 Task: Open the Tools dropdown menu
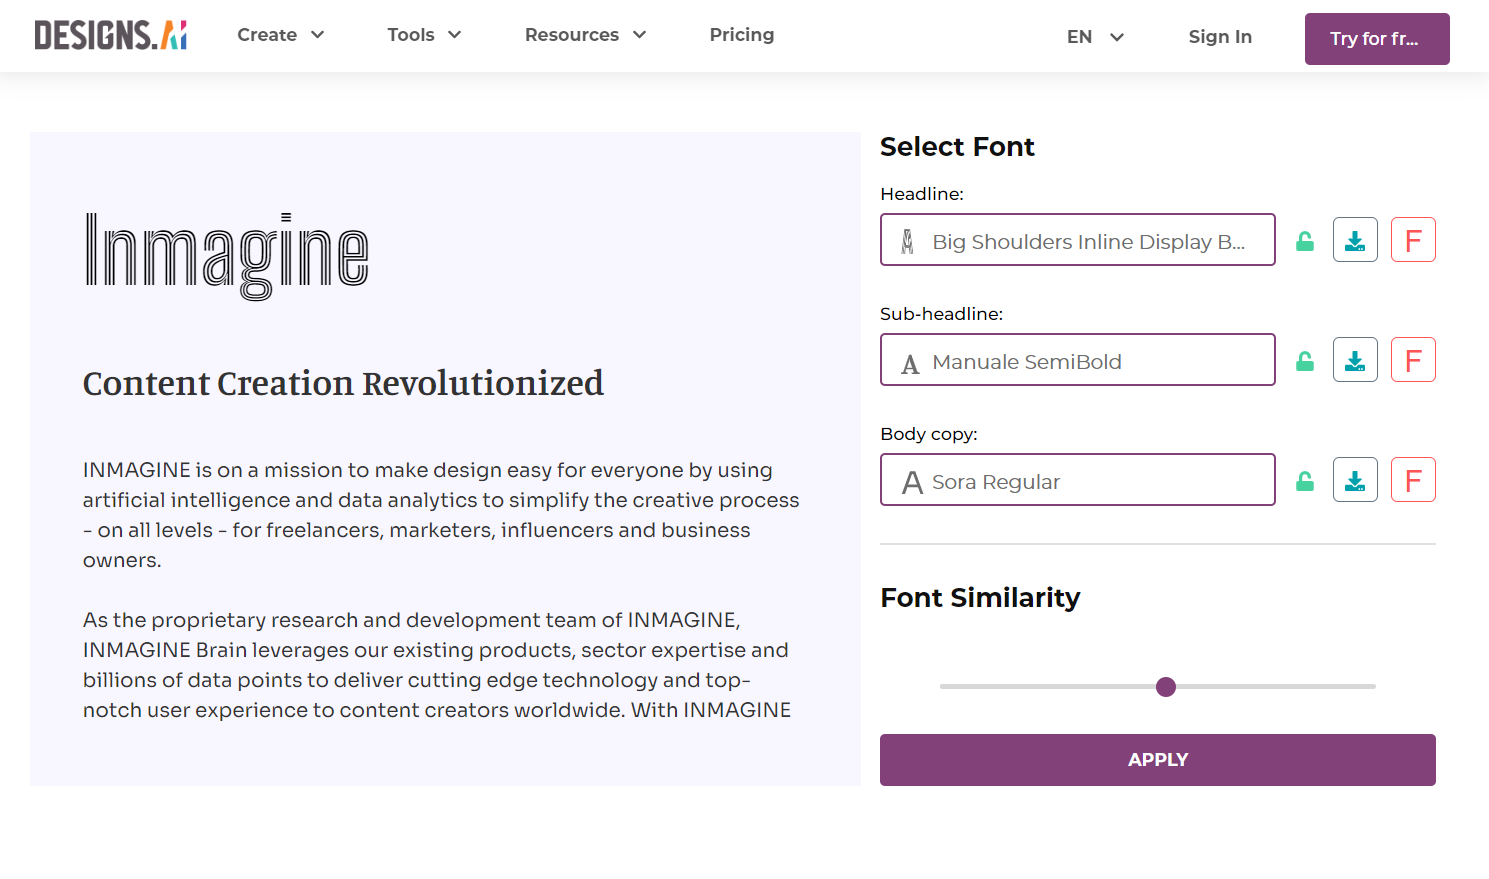[423, 34]
